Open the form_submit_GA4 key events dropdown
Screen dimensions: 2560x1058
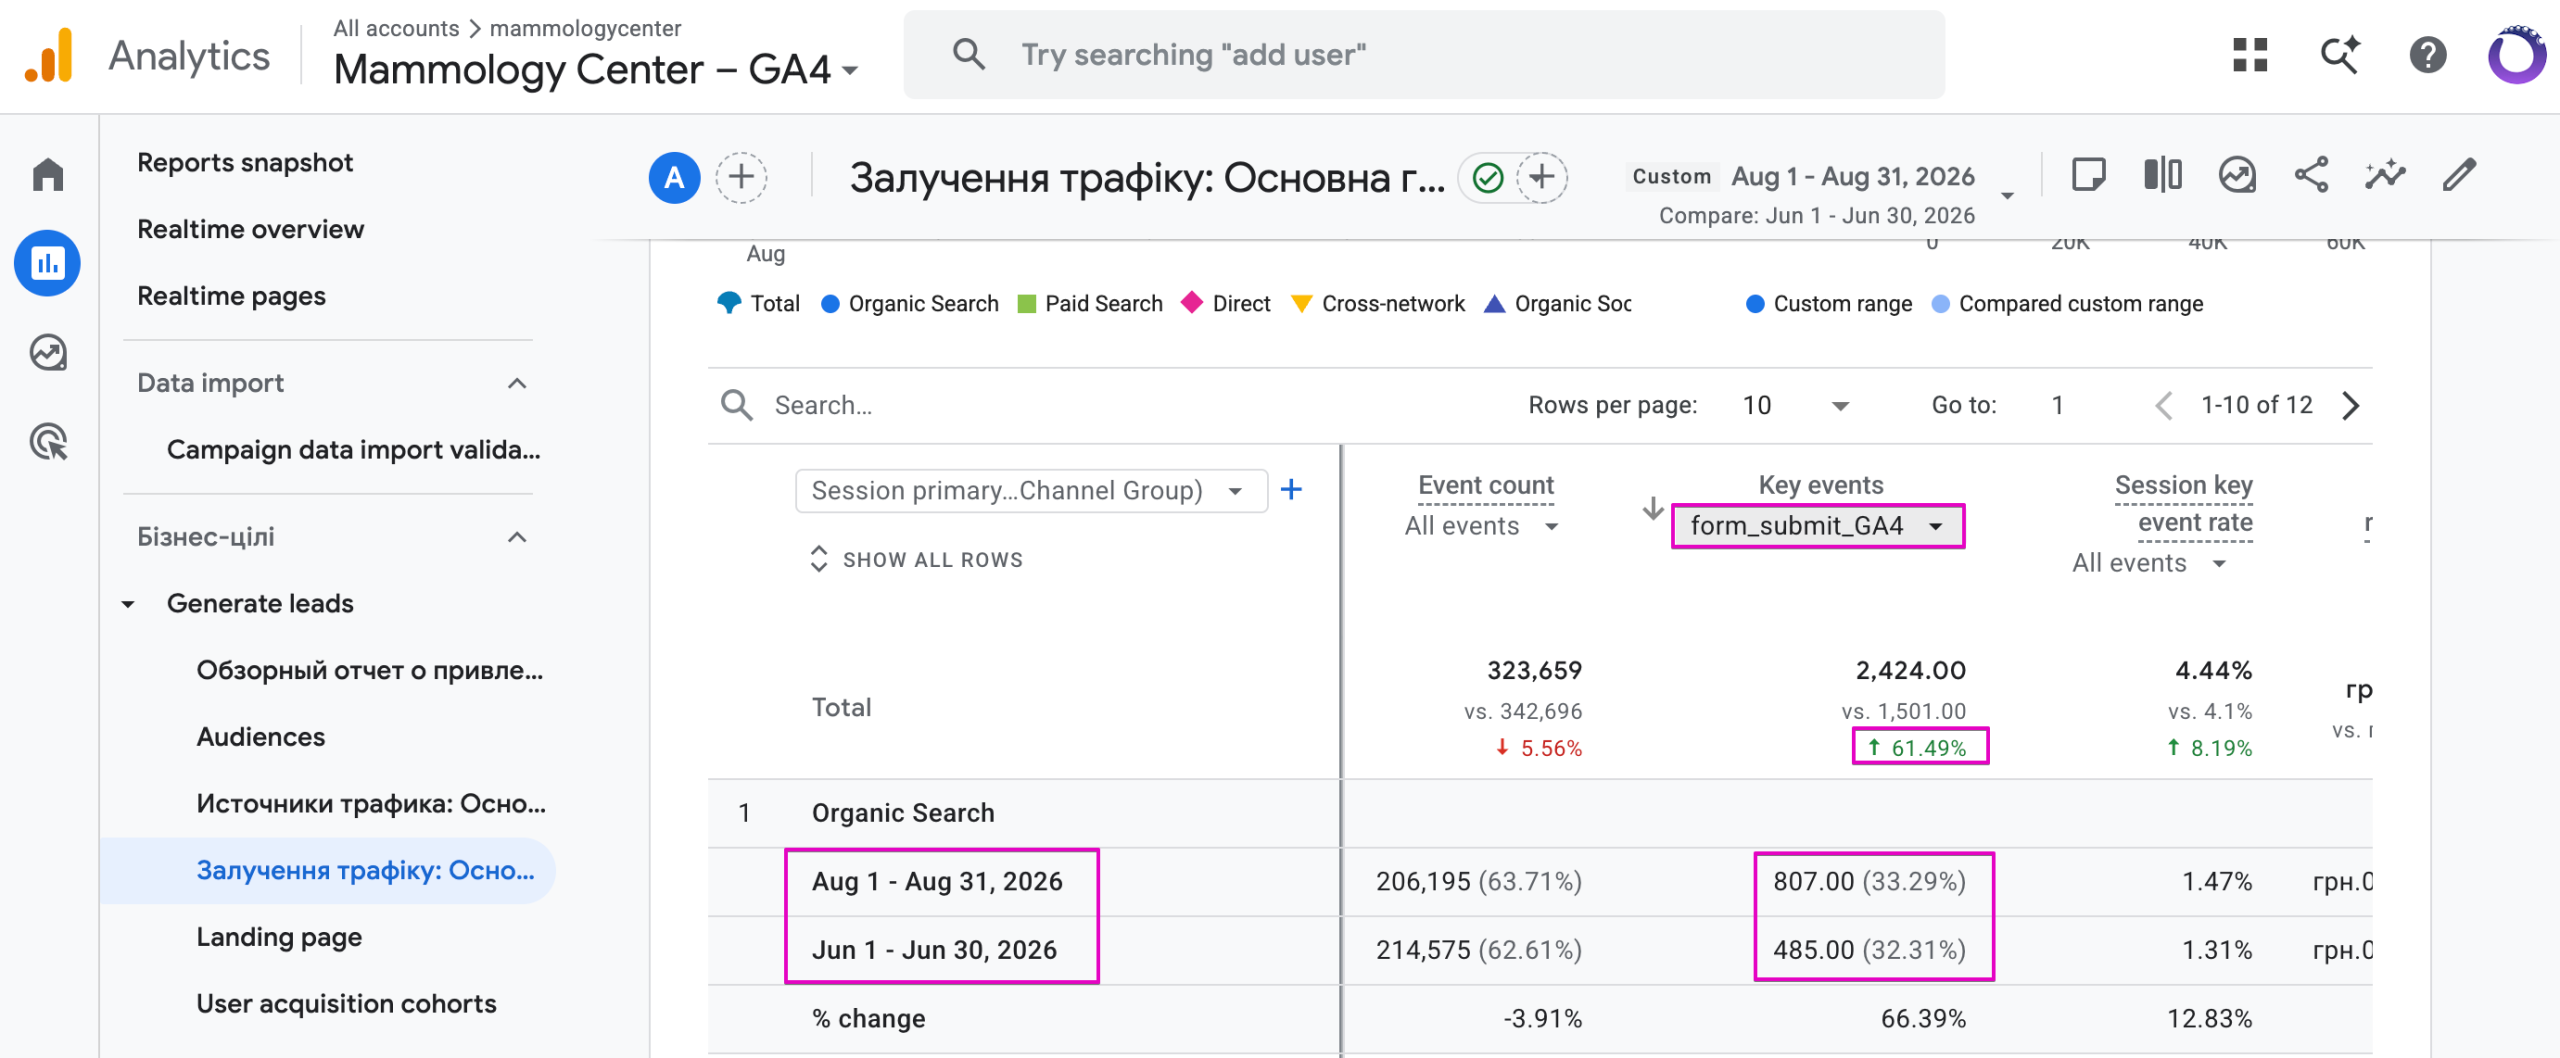point(1817,526)
